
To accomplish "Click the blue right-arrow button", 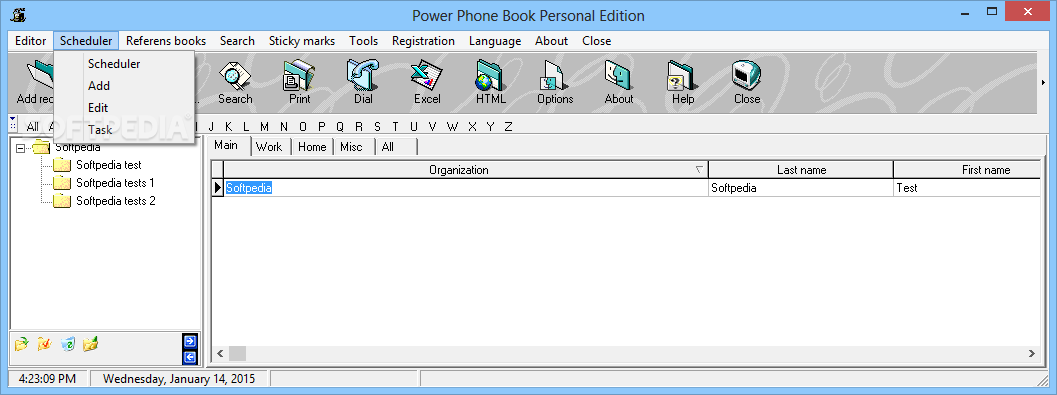I will coord(189,341).
